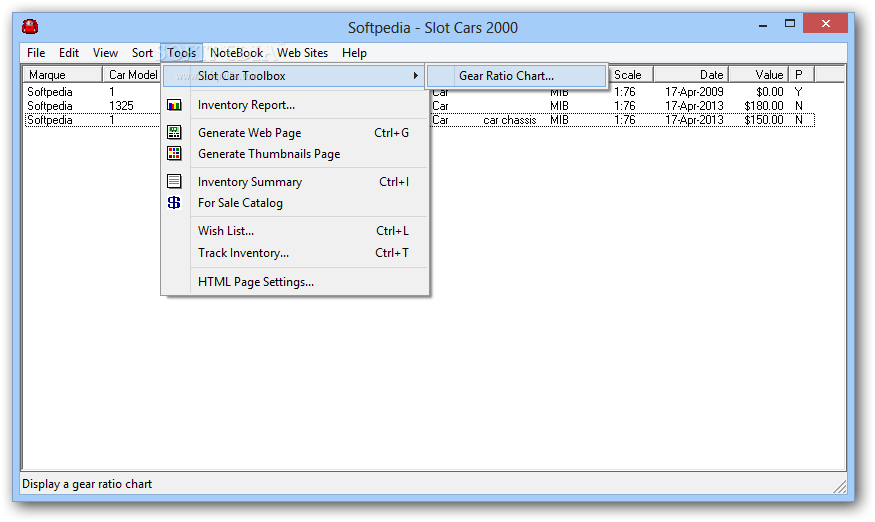
Task: Minimize the Slot Cars 2000 window
Action: coord(763,25)
